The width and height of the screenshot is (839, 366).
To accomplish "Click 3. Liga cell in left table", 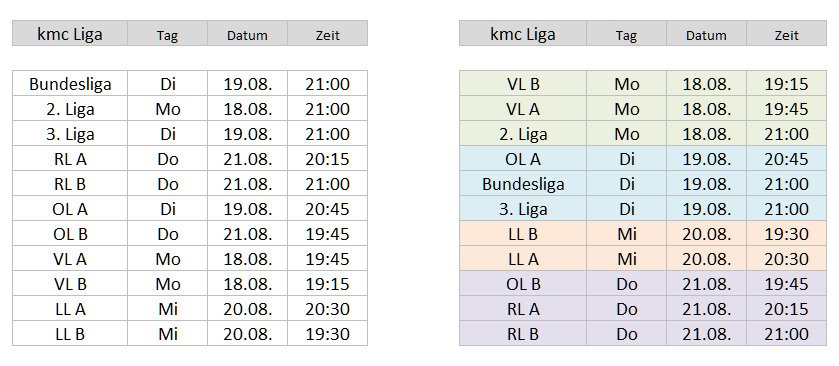I will tap(70, 134).
